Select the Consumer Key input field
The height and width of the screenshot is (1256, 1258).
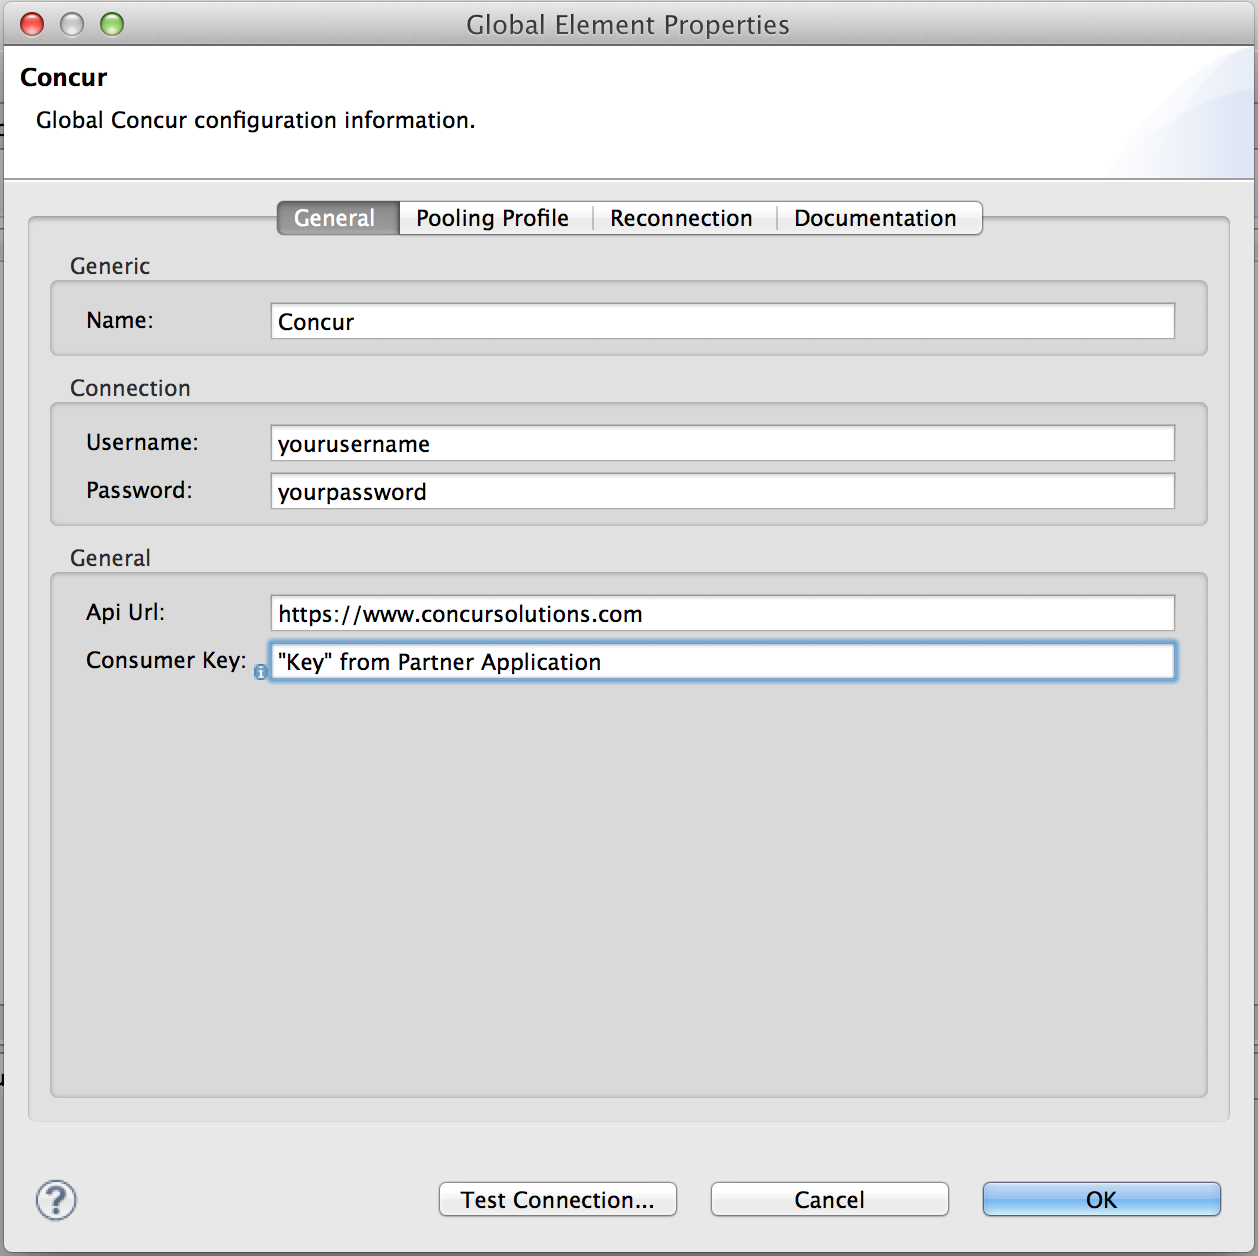click(722, 661)
